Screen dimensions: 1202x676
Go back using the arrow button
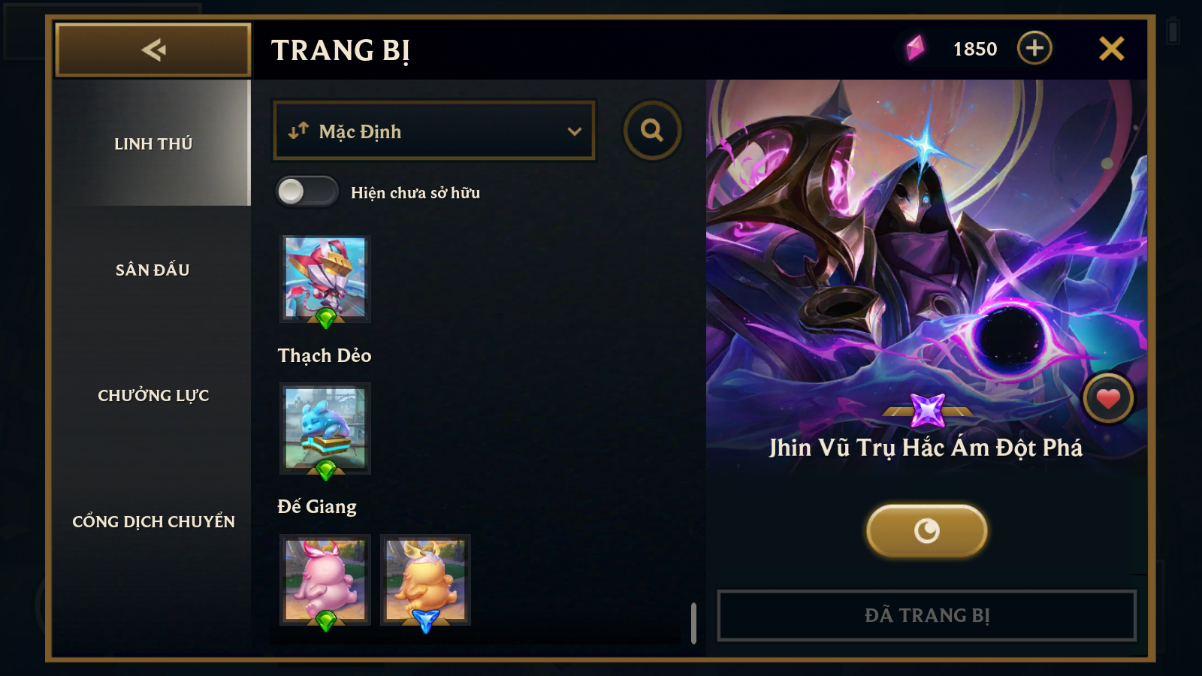click(x=153, y=50)
